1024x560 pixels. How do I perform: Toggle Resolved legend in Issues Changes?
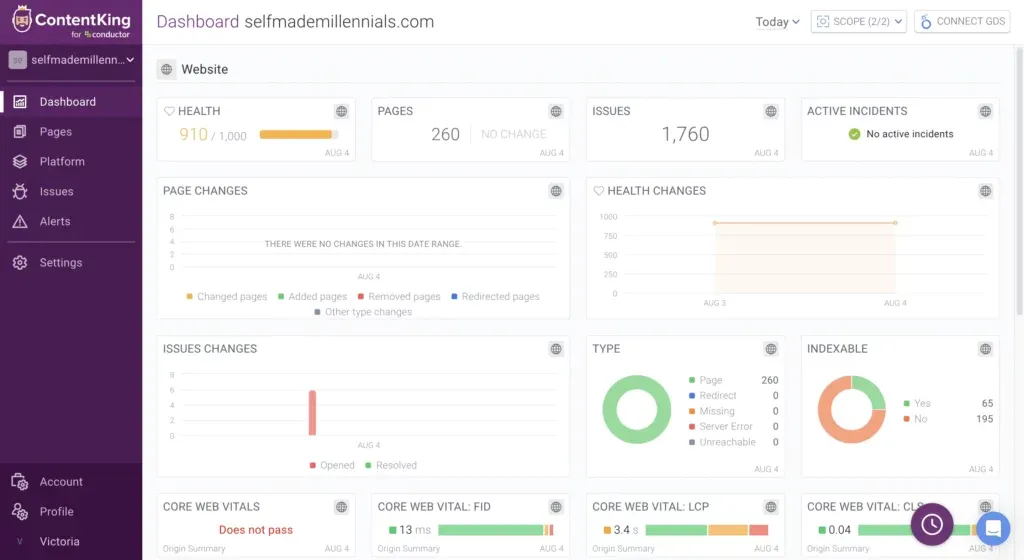click(391, 466)
